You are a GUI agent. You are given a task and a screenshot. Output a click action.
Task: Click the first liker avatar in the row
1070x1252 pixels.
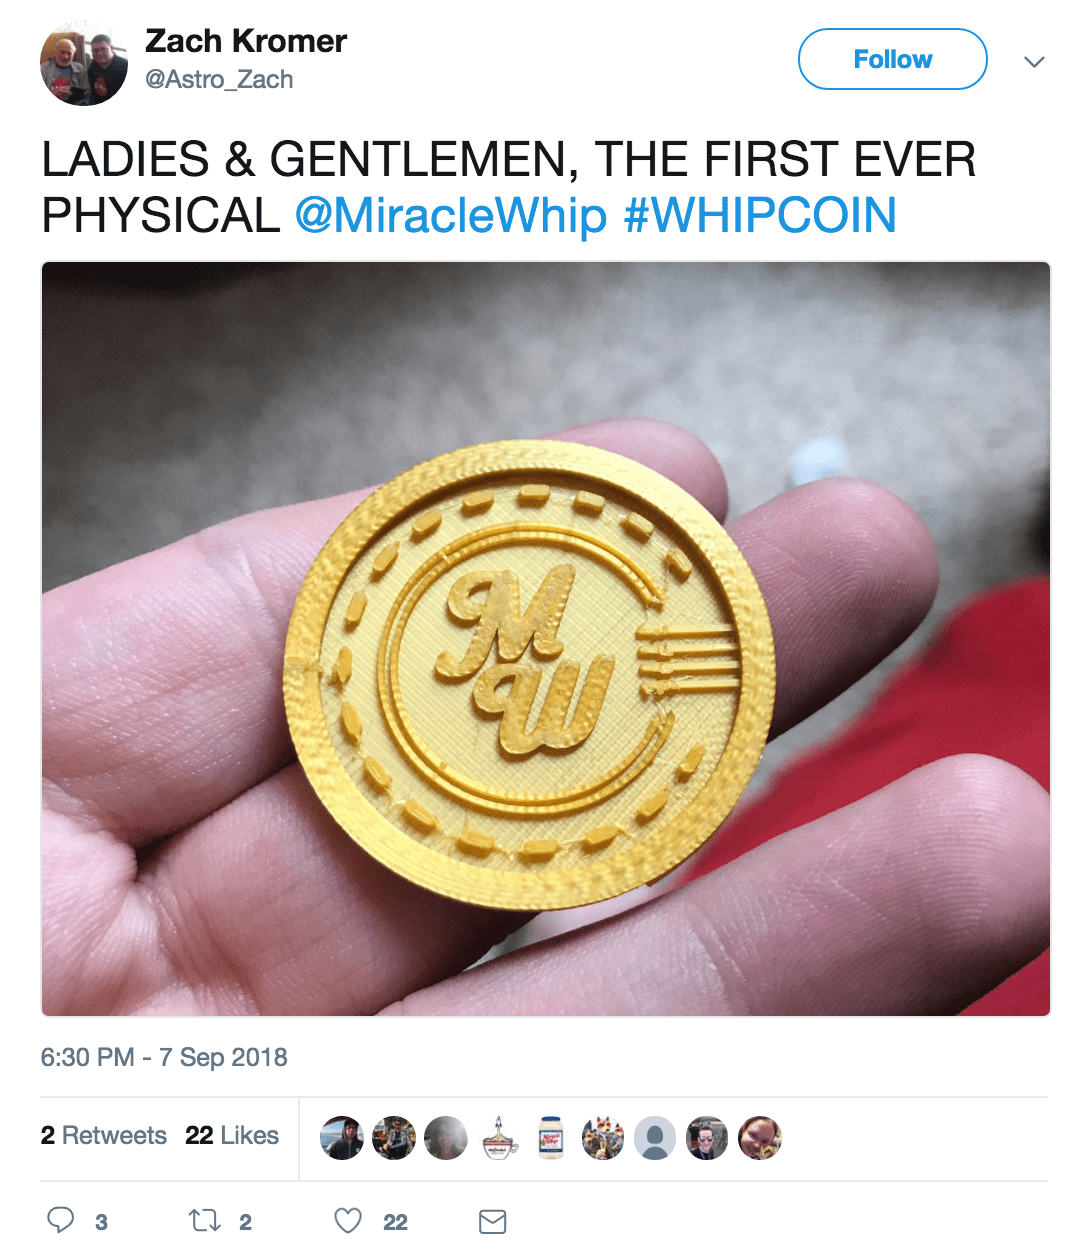[x=342, y=1138]
